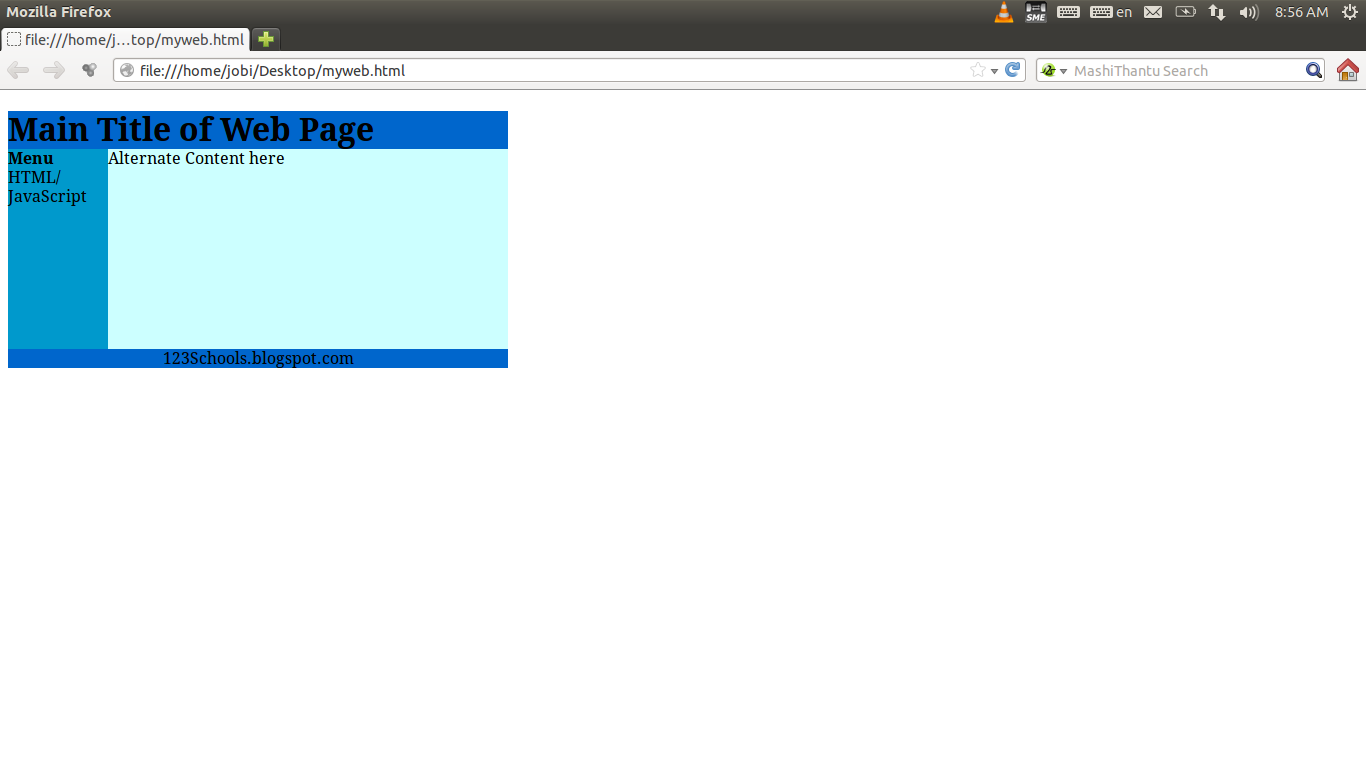Click the VLC tray icon
This screenshot has width=1366, height=768.
click(1003, 12)
